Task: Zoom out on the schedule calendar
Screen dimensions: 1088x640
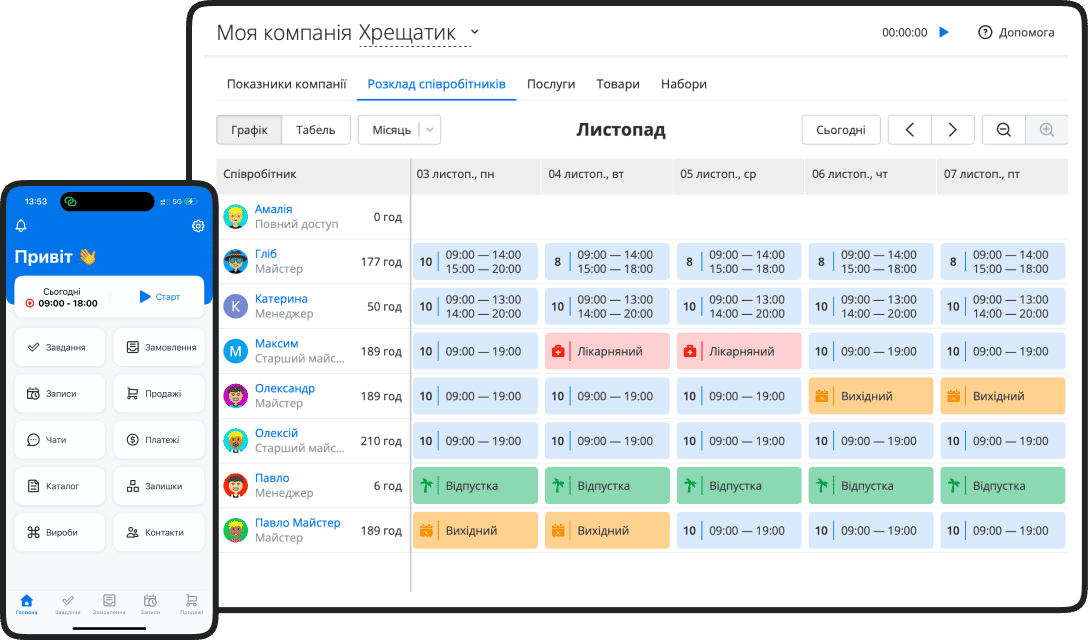Action: 1003,129
